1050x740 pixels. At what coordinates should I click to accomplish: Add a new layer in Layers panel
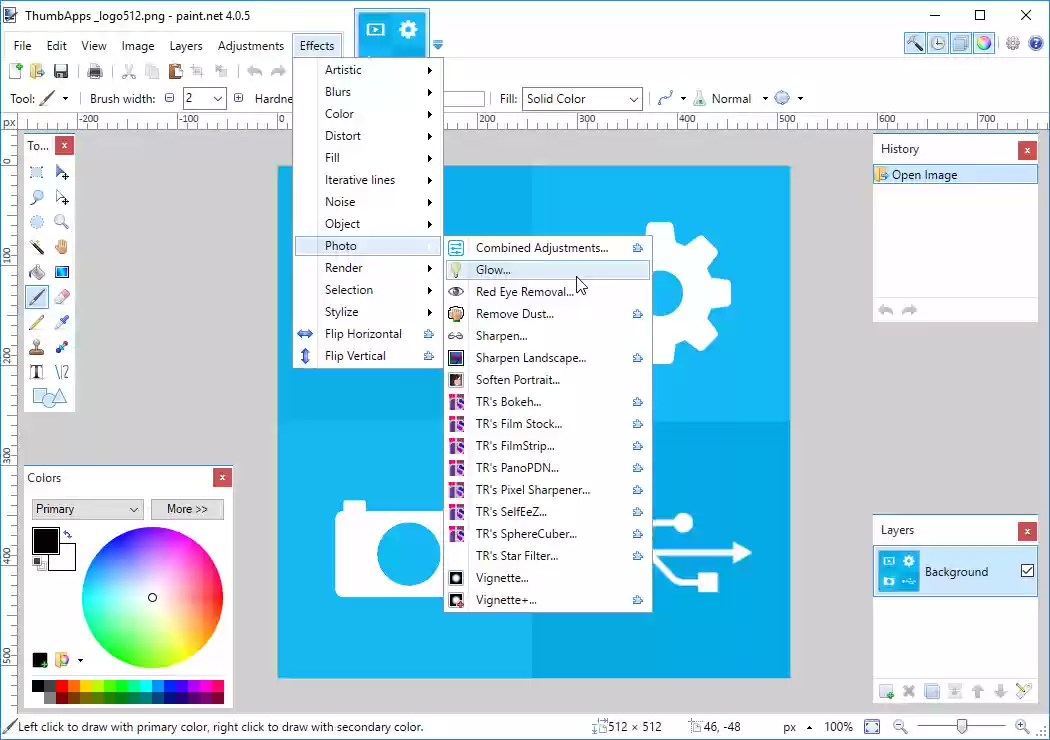(x=886, y=691)
